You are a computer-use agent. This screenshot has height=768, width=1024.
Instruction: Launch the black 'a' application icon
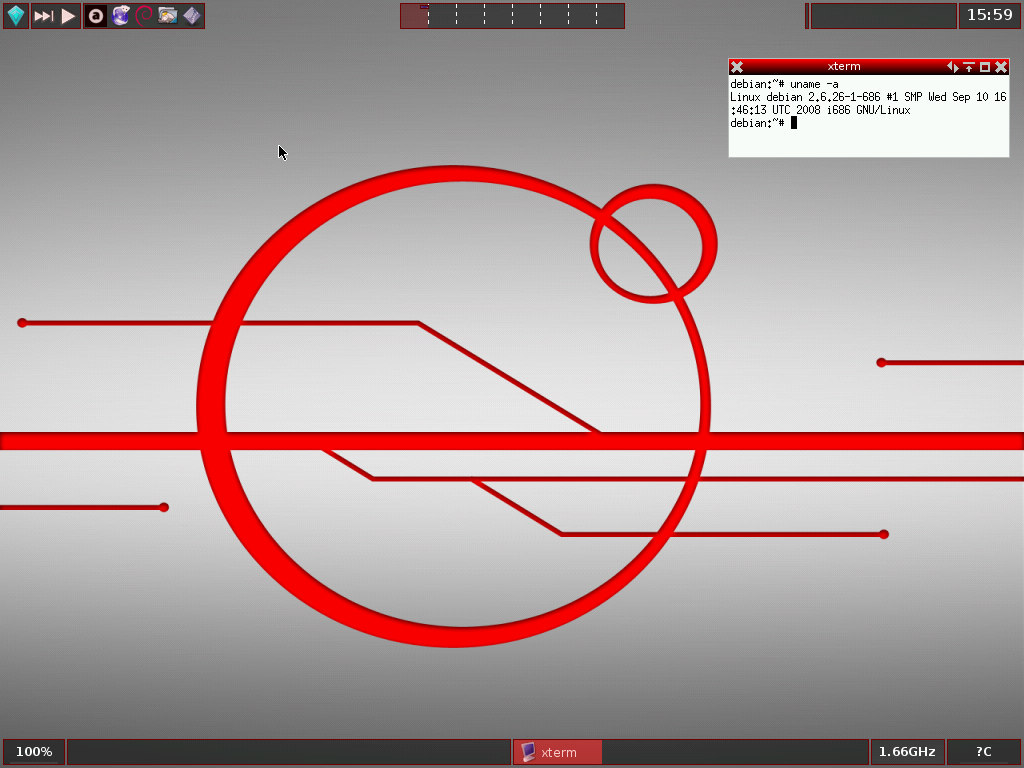[x=96, y=16]
